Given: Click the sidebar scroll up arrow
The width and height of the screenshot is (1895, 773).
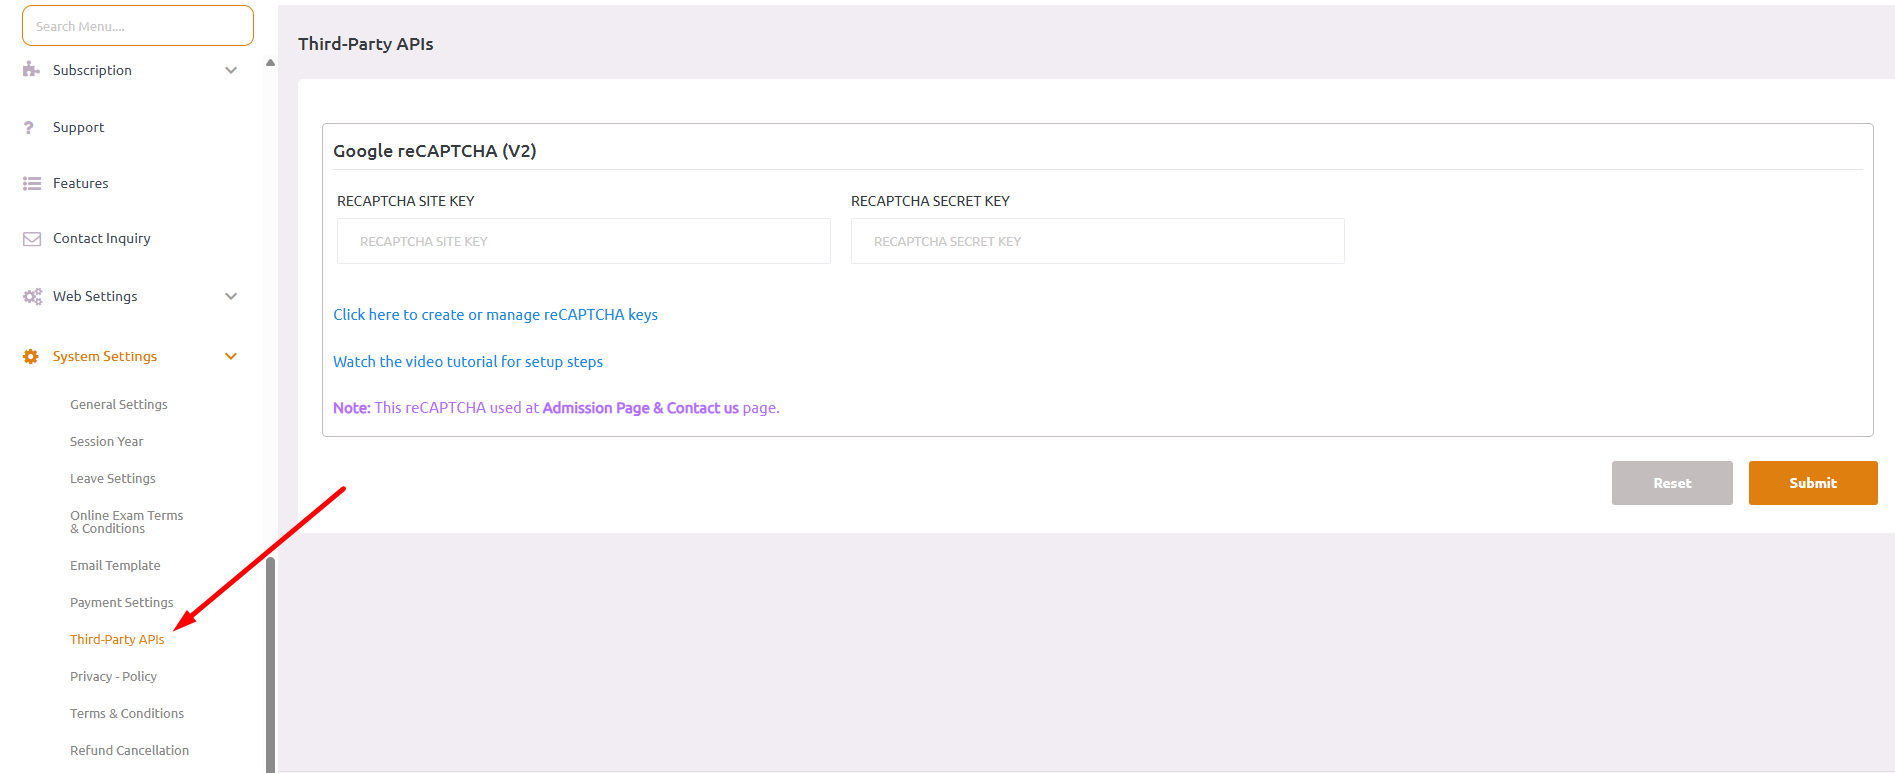Looking at the screenshot, I should pyautogui.click(x=270, y=63).
